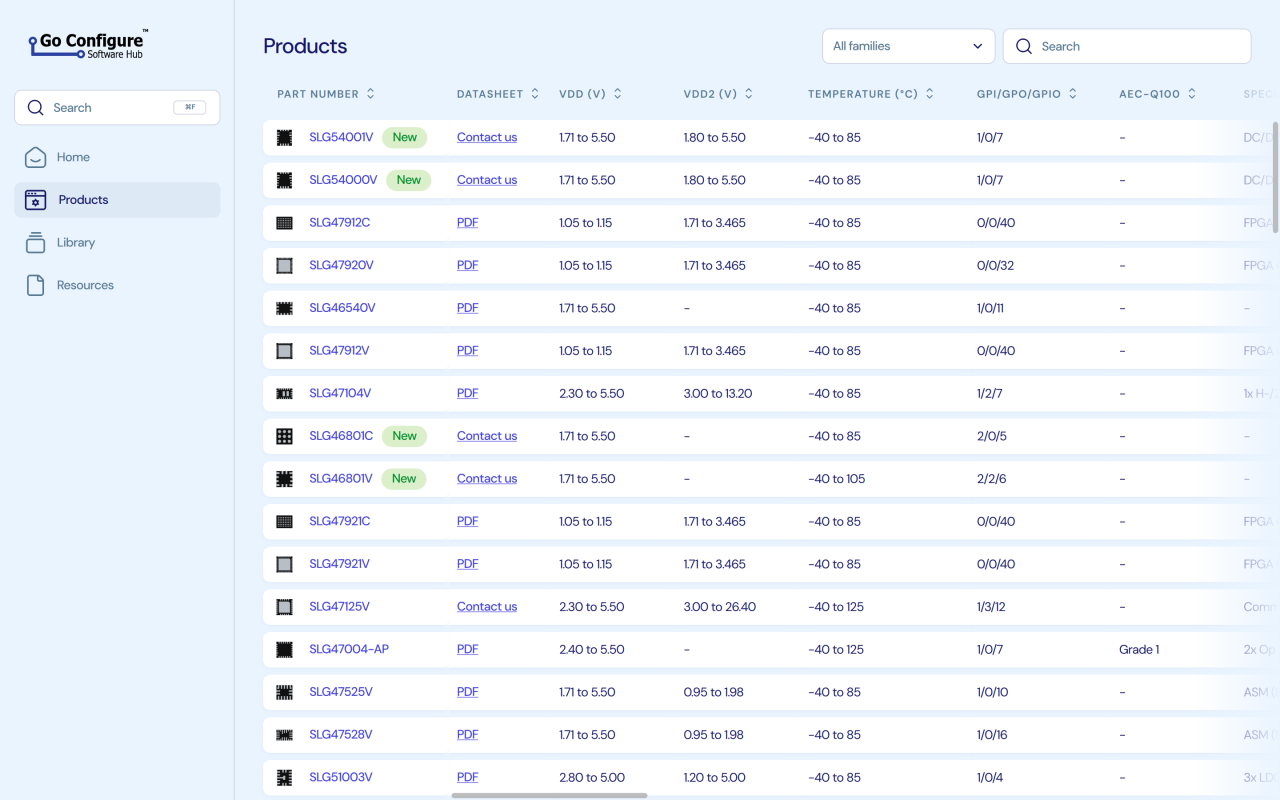This screenshot has height=800, width=1280.
Task: Open Library in the sidebar
Action: click(117, 242)
